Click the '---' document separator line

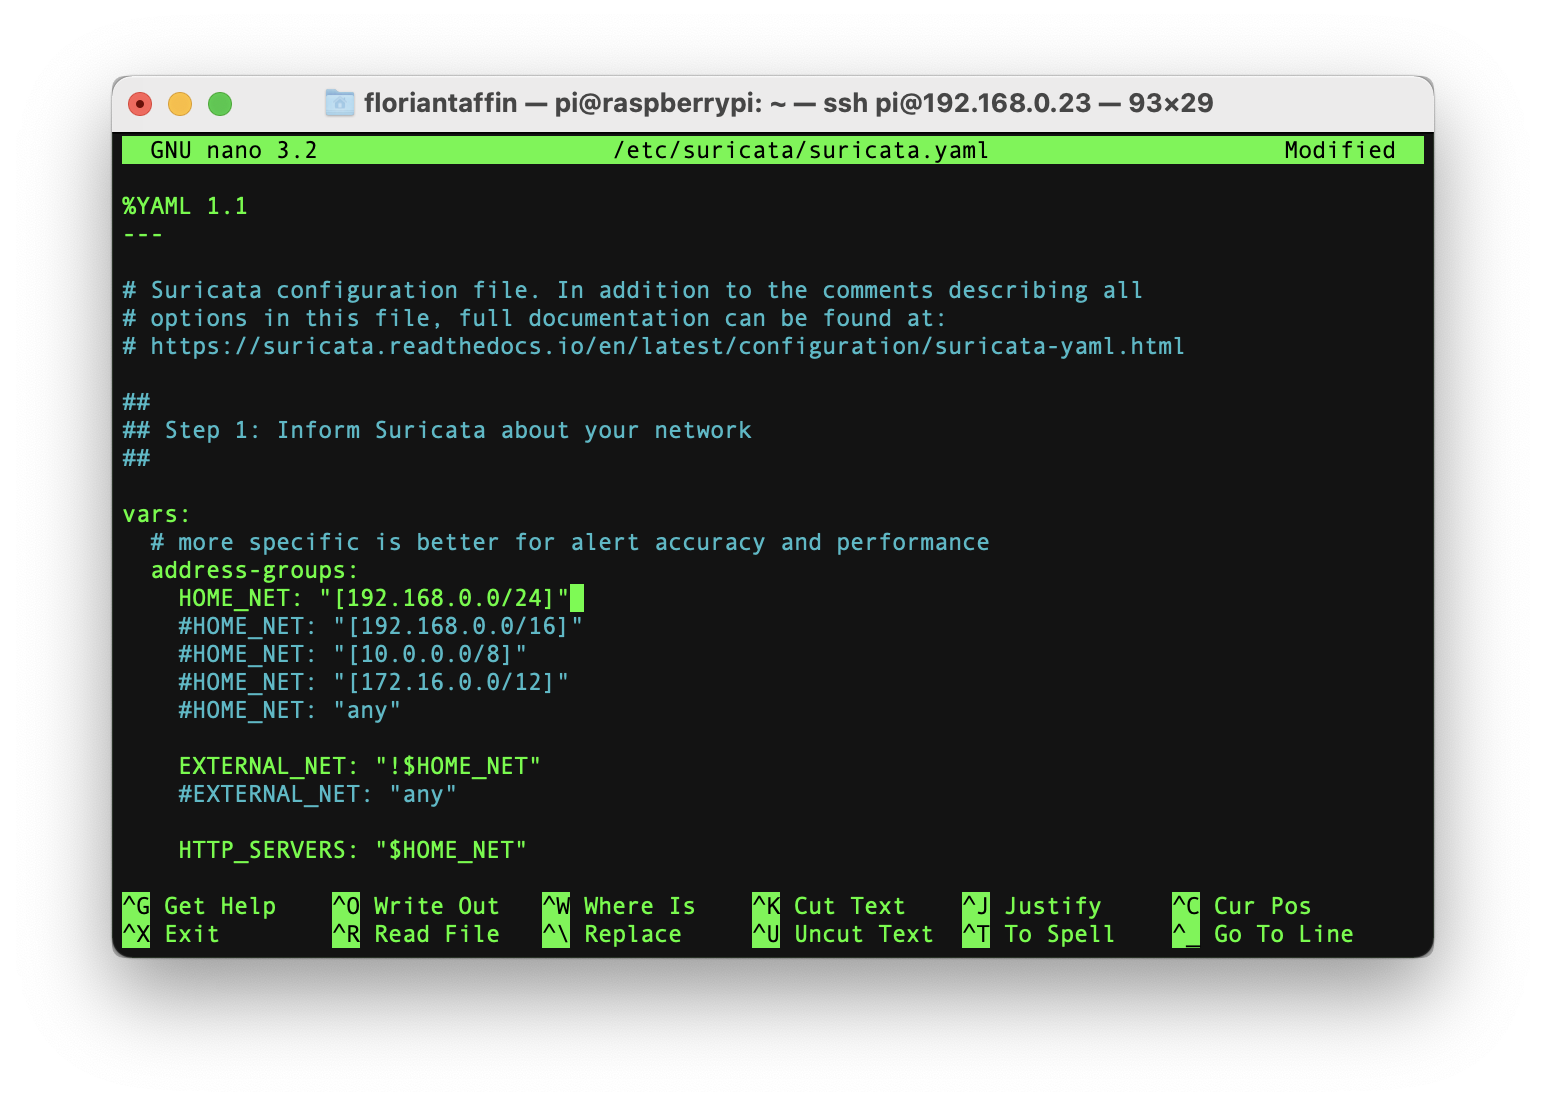pos(143,234)
